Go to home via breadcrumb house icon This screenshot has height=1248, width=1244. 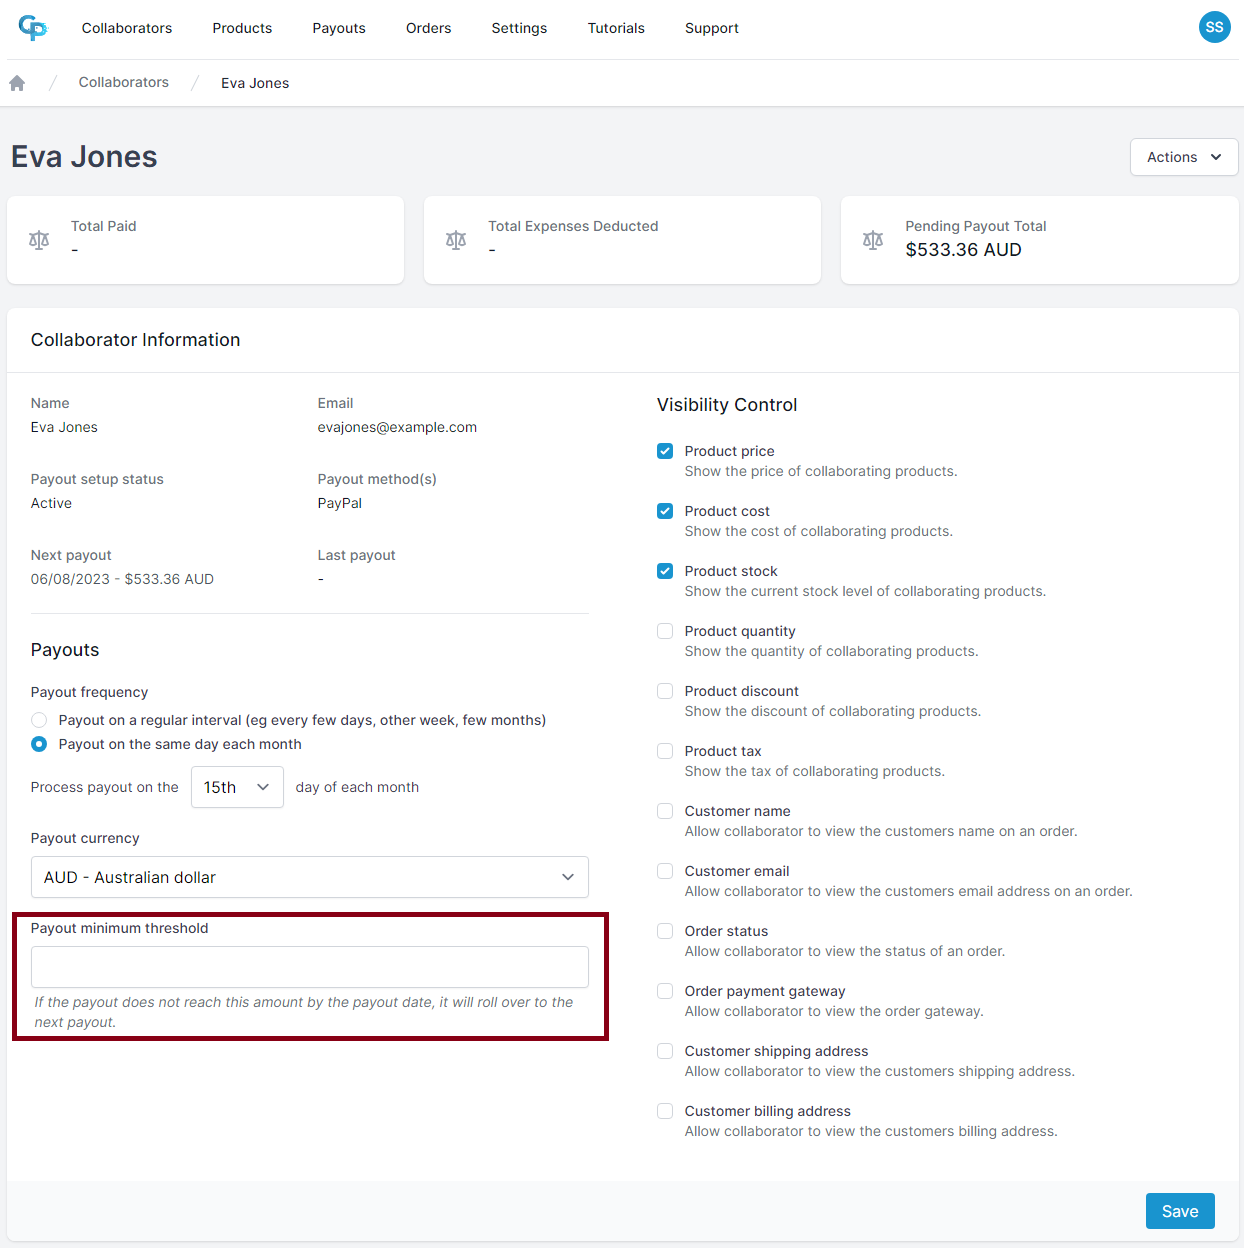[17, 83]
